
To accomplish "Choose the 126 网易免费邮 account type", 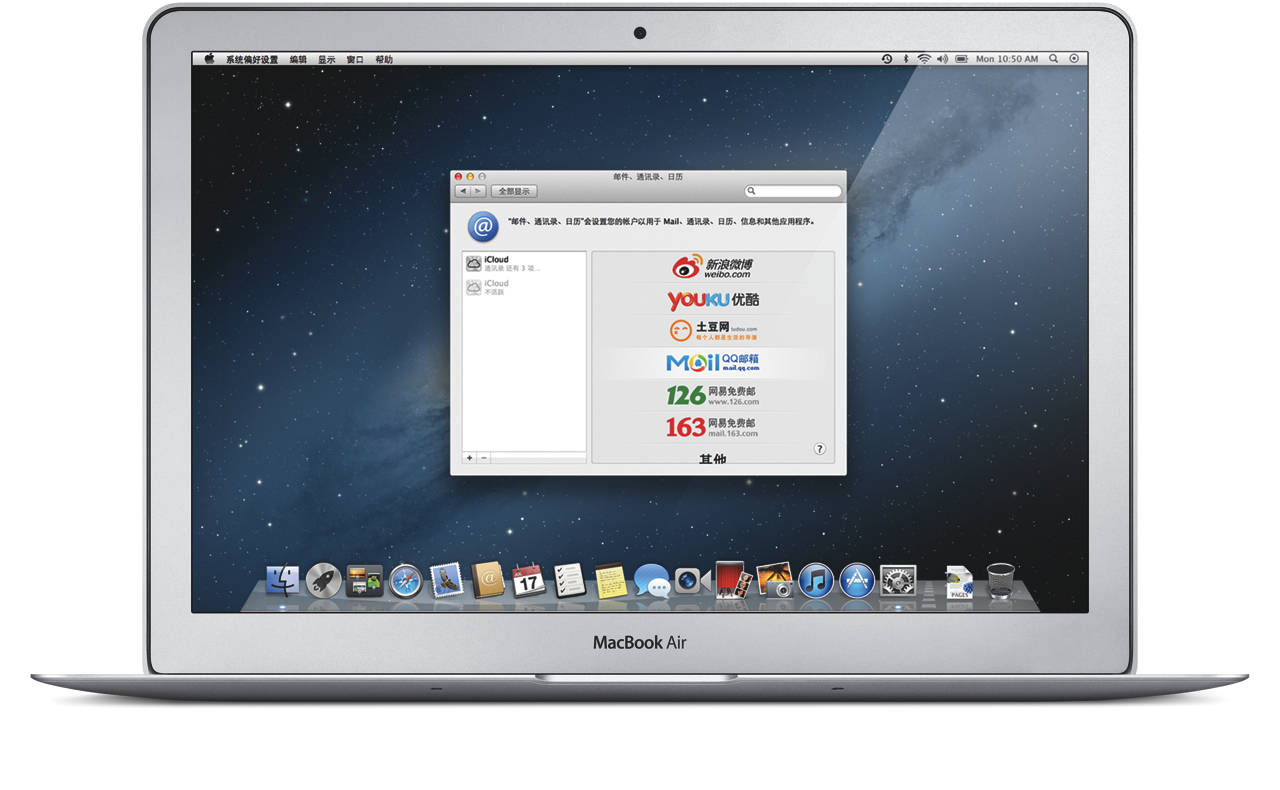I will (713, 395).
